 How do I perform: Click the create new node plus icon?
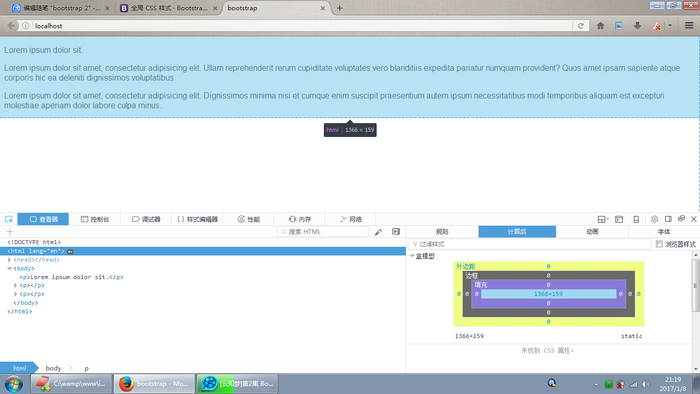click(10, 232)
